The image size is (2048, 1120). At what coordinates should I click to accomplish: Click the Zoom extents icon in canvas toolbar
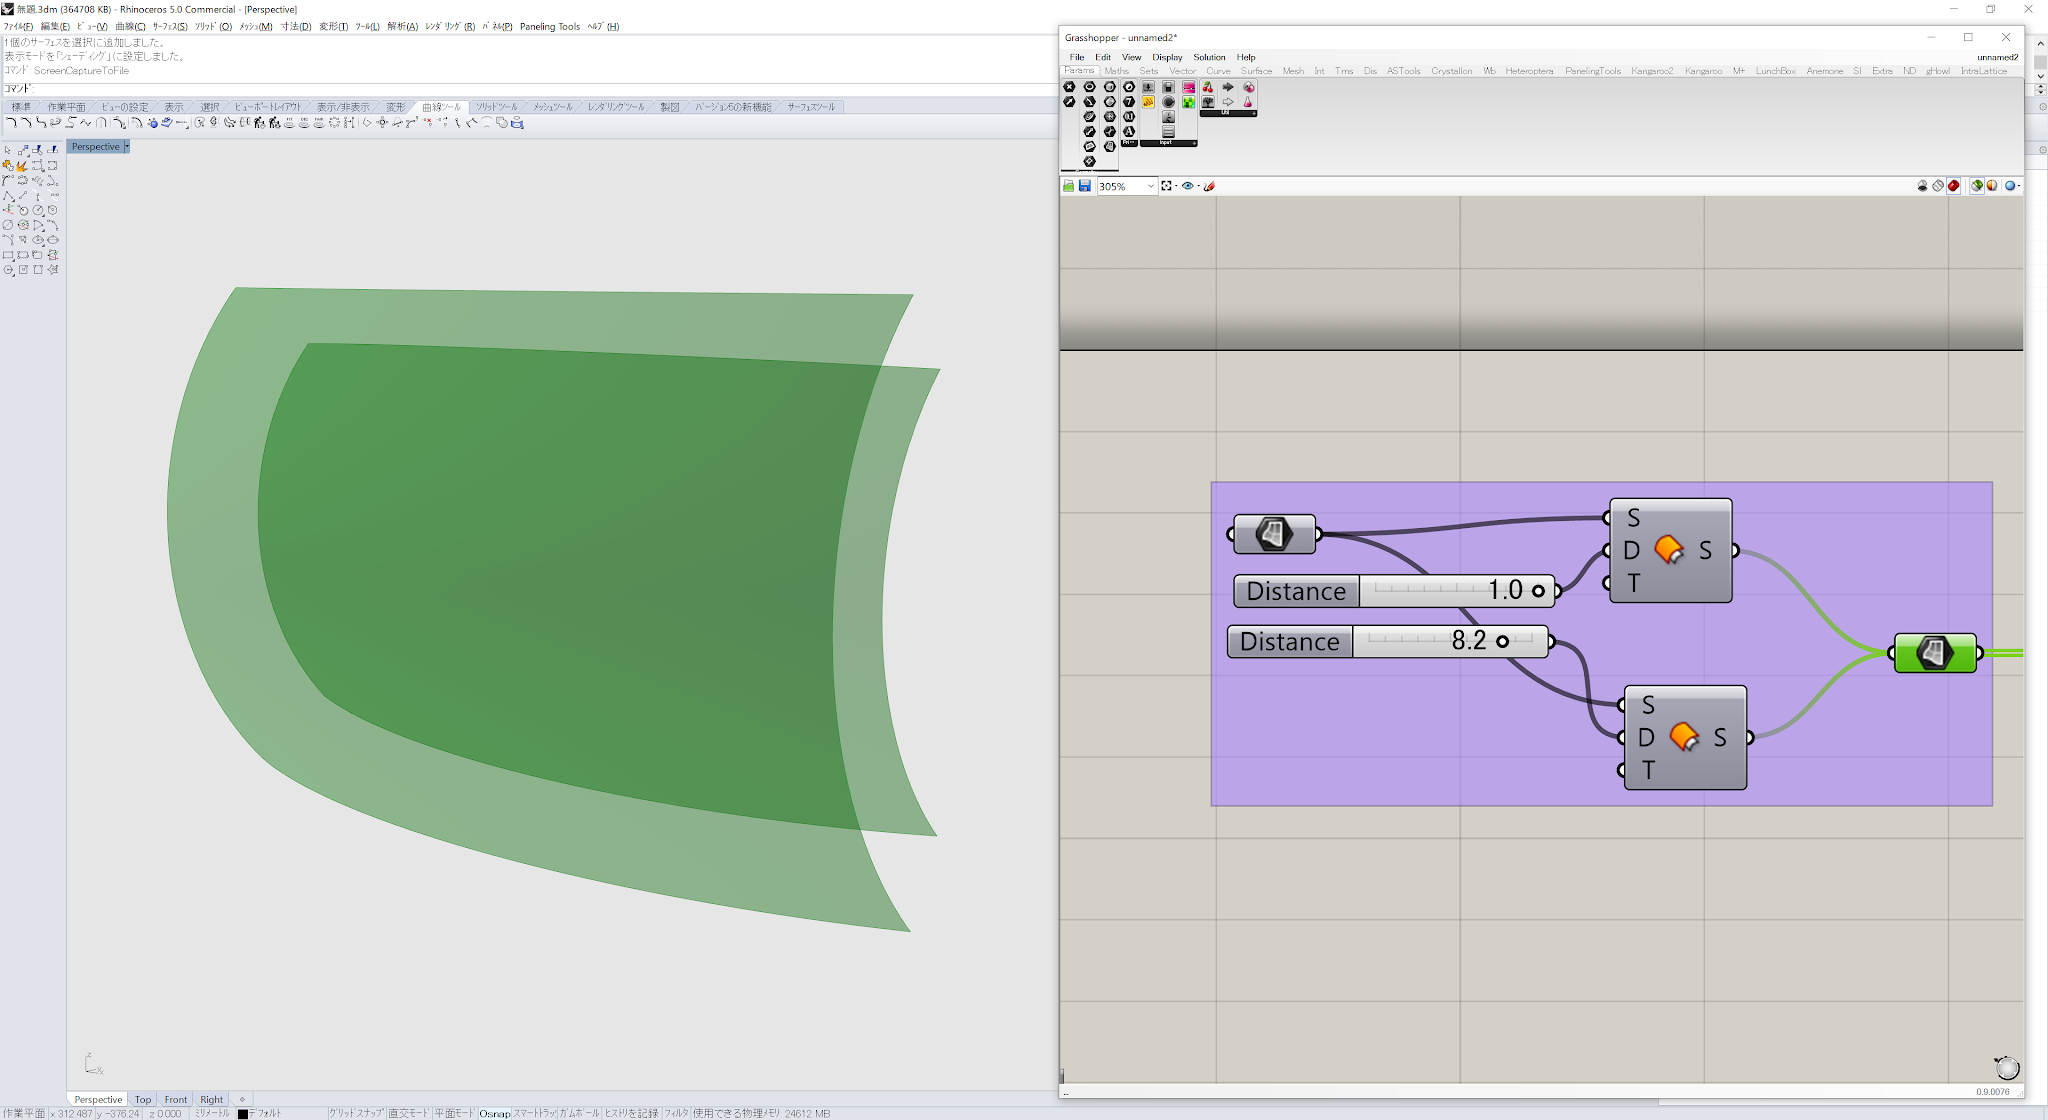pos(1166,186)
